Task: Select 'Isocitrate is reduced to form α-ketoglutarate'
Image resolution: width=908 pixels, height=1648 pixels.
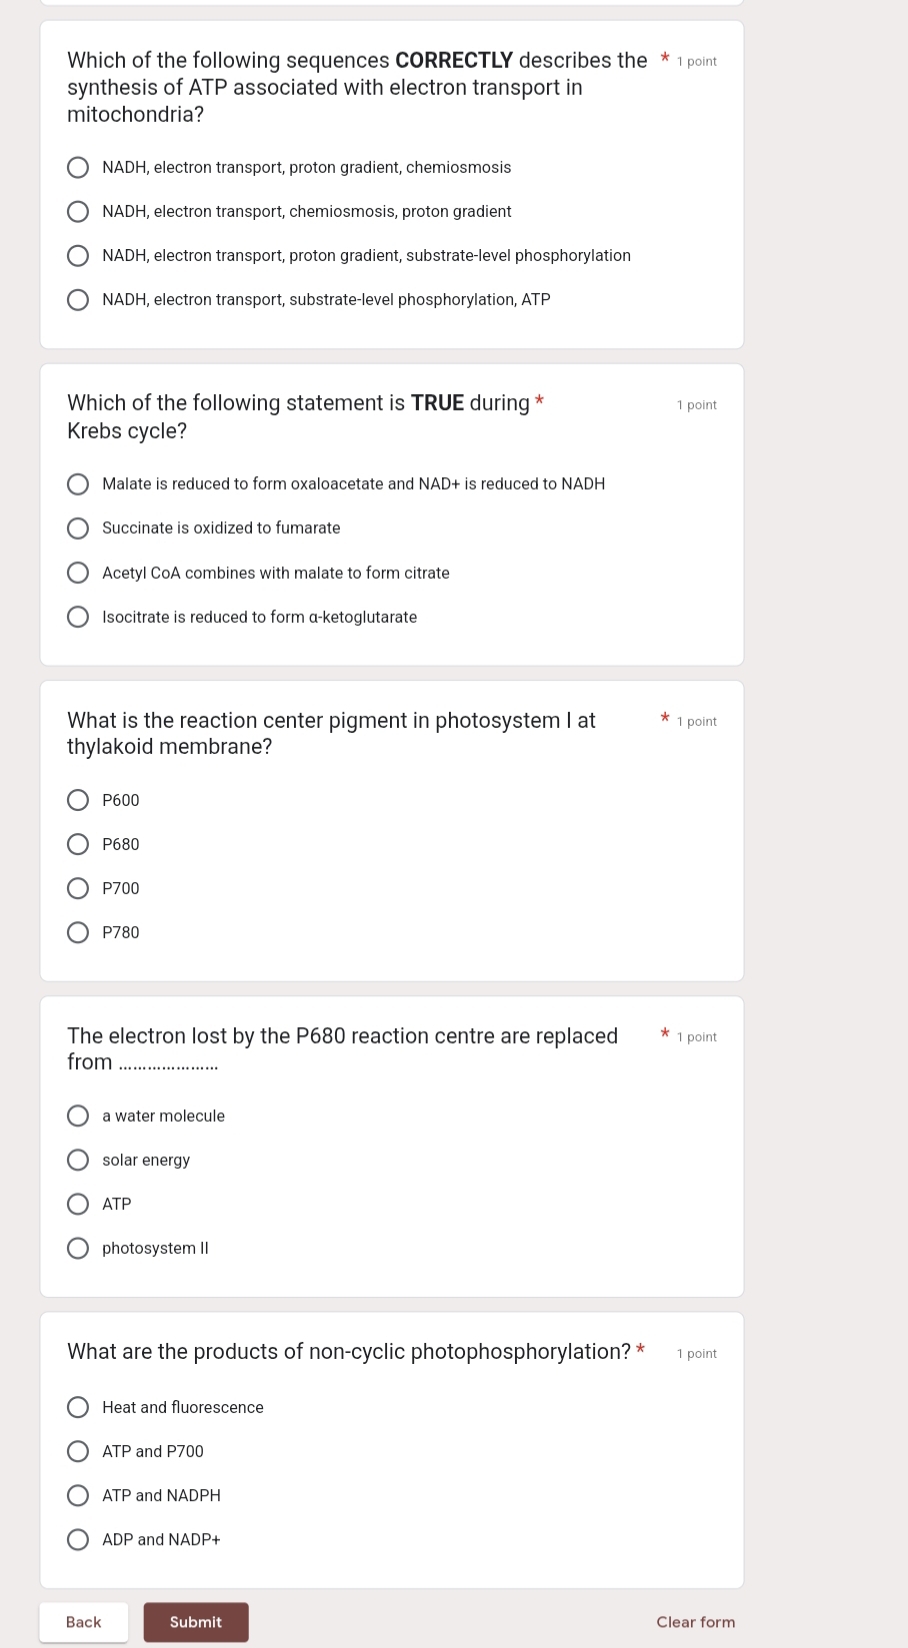Action: click(78, 617)
